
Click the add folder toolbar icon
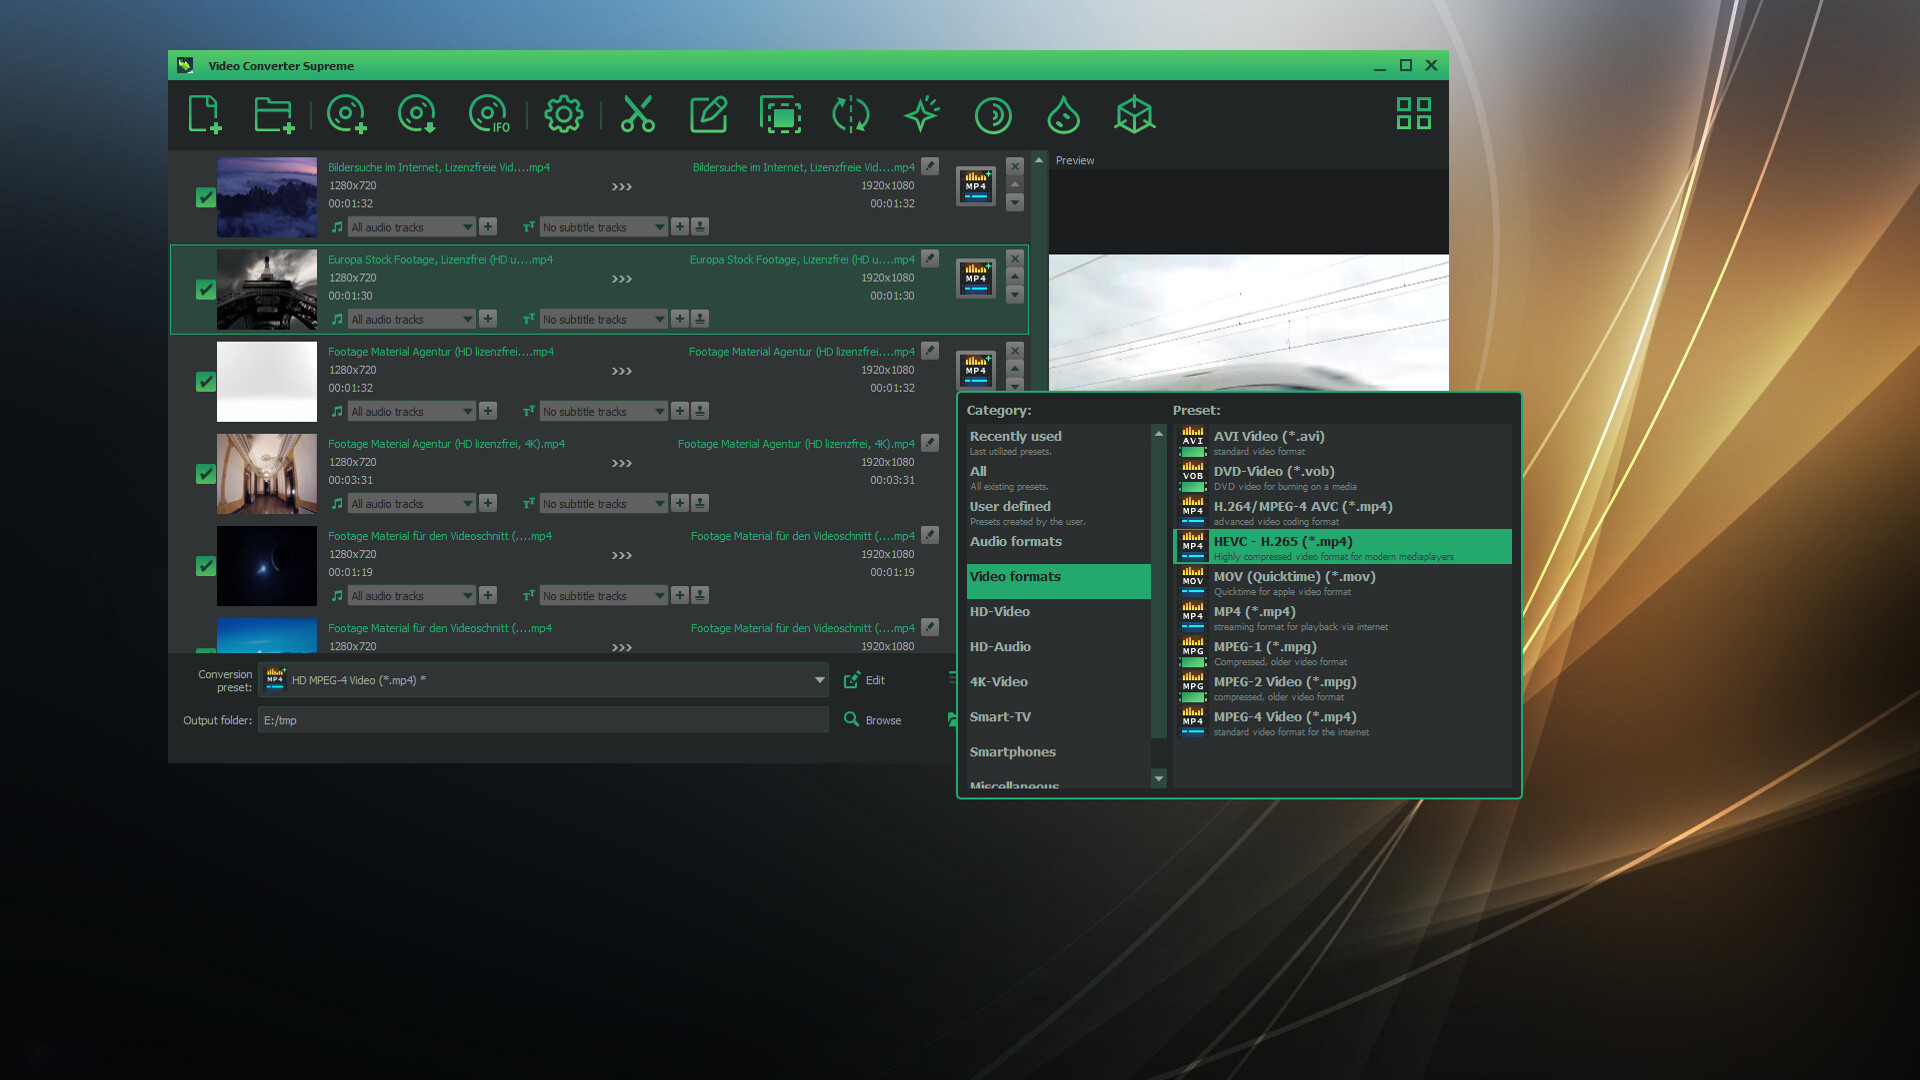[x=273, y=115]
